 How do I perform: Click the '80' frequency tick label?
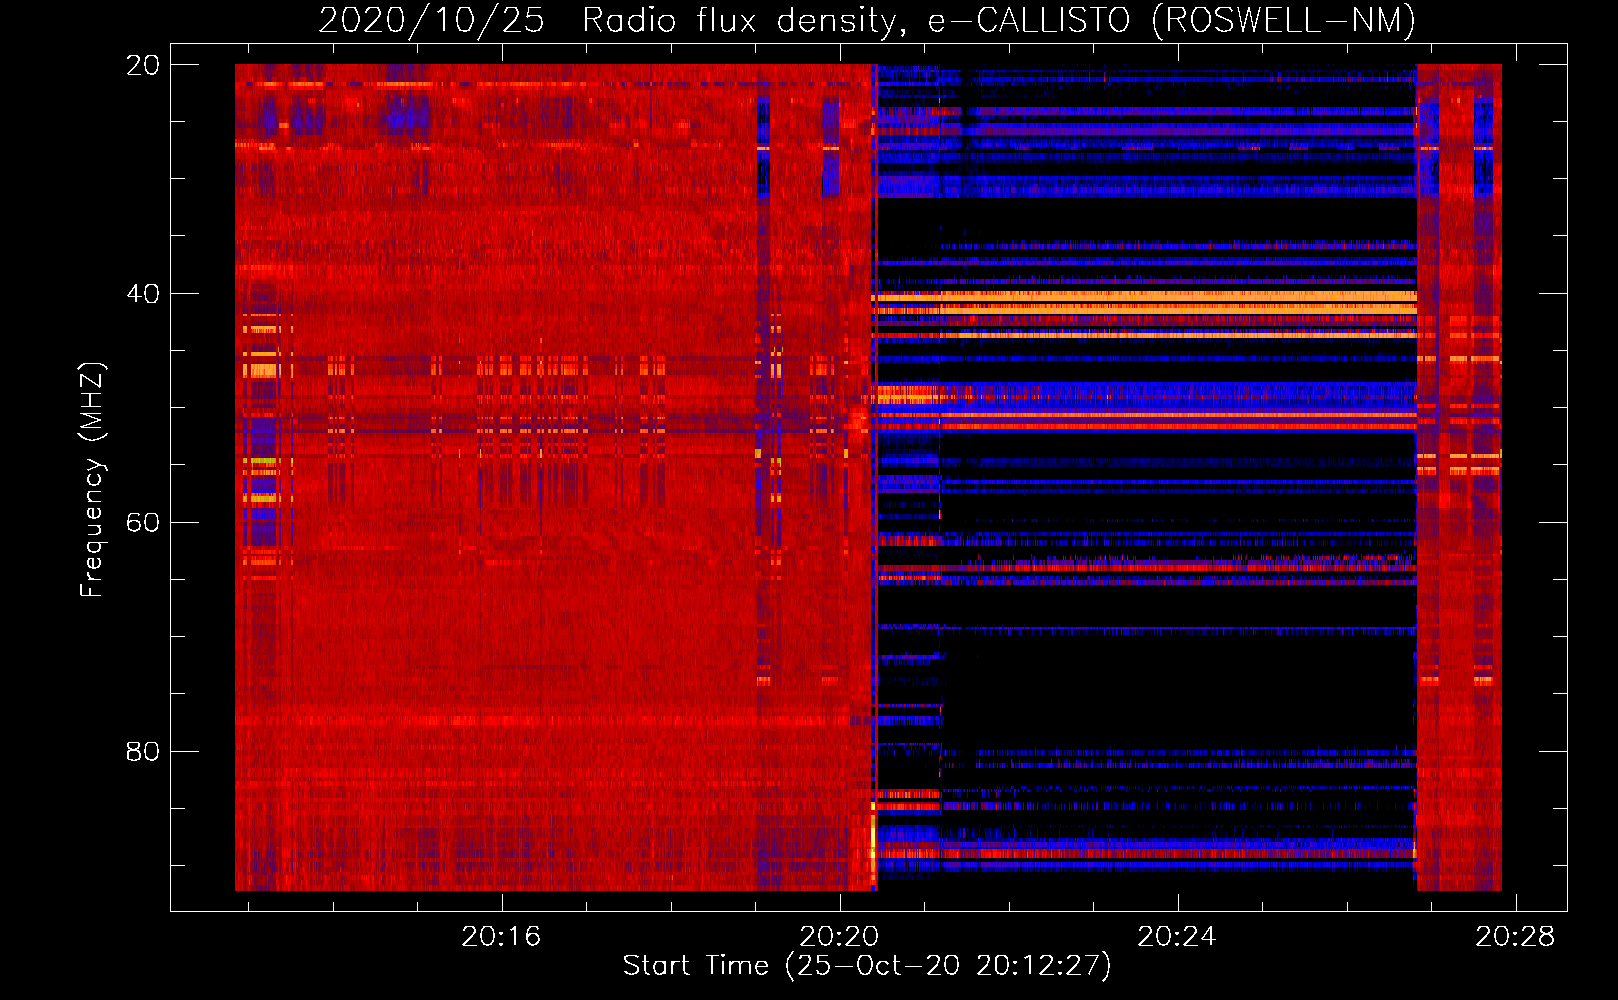coord(142,752)
